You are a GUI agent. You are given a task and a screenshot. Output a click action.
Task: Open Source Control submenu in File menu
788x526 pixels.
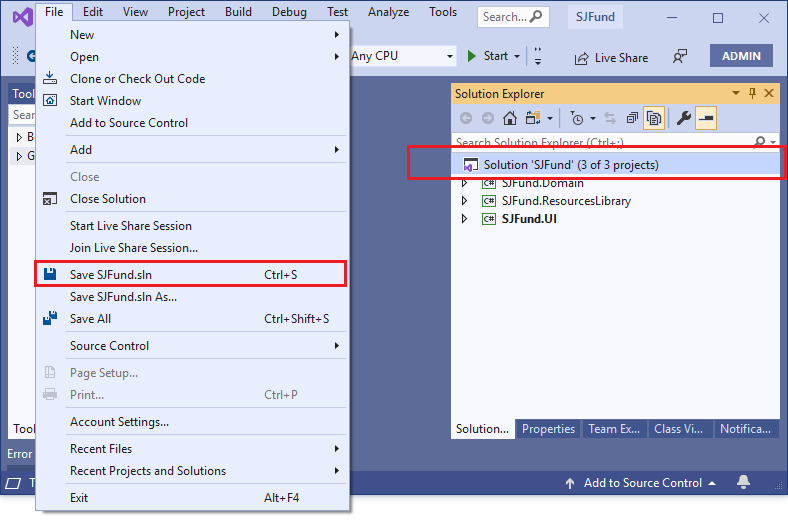tap(192, 346)
